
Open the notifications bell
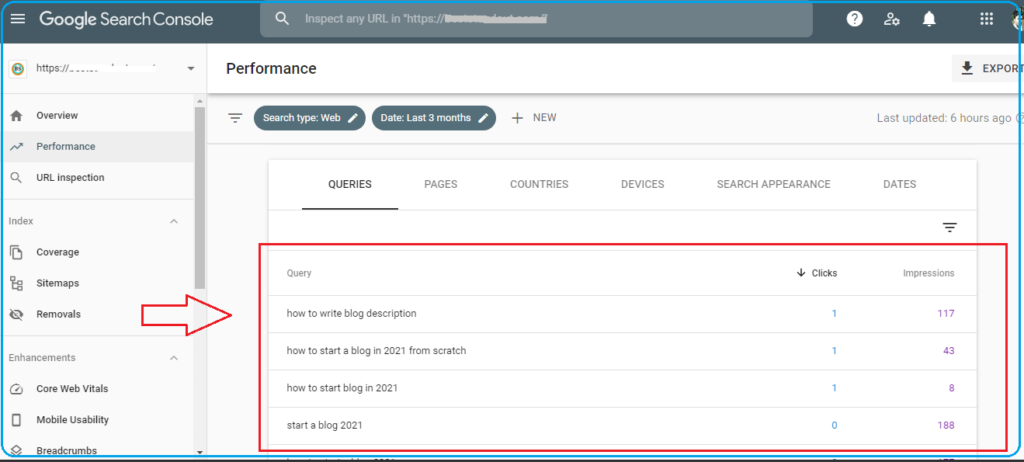(x=929, y=19)
